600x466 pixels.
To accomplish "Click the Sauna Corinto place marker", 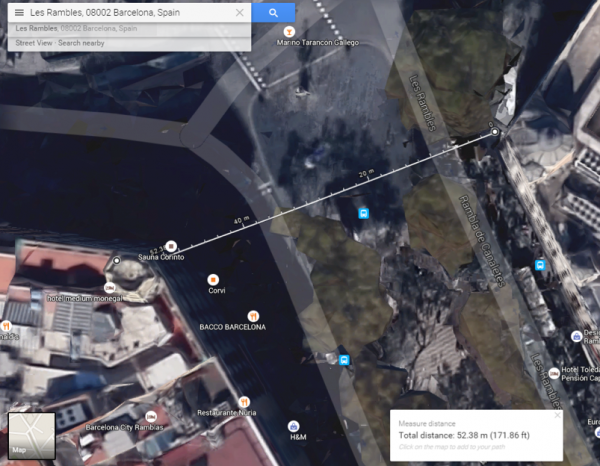I will click(171, 246).
